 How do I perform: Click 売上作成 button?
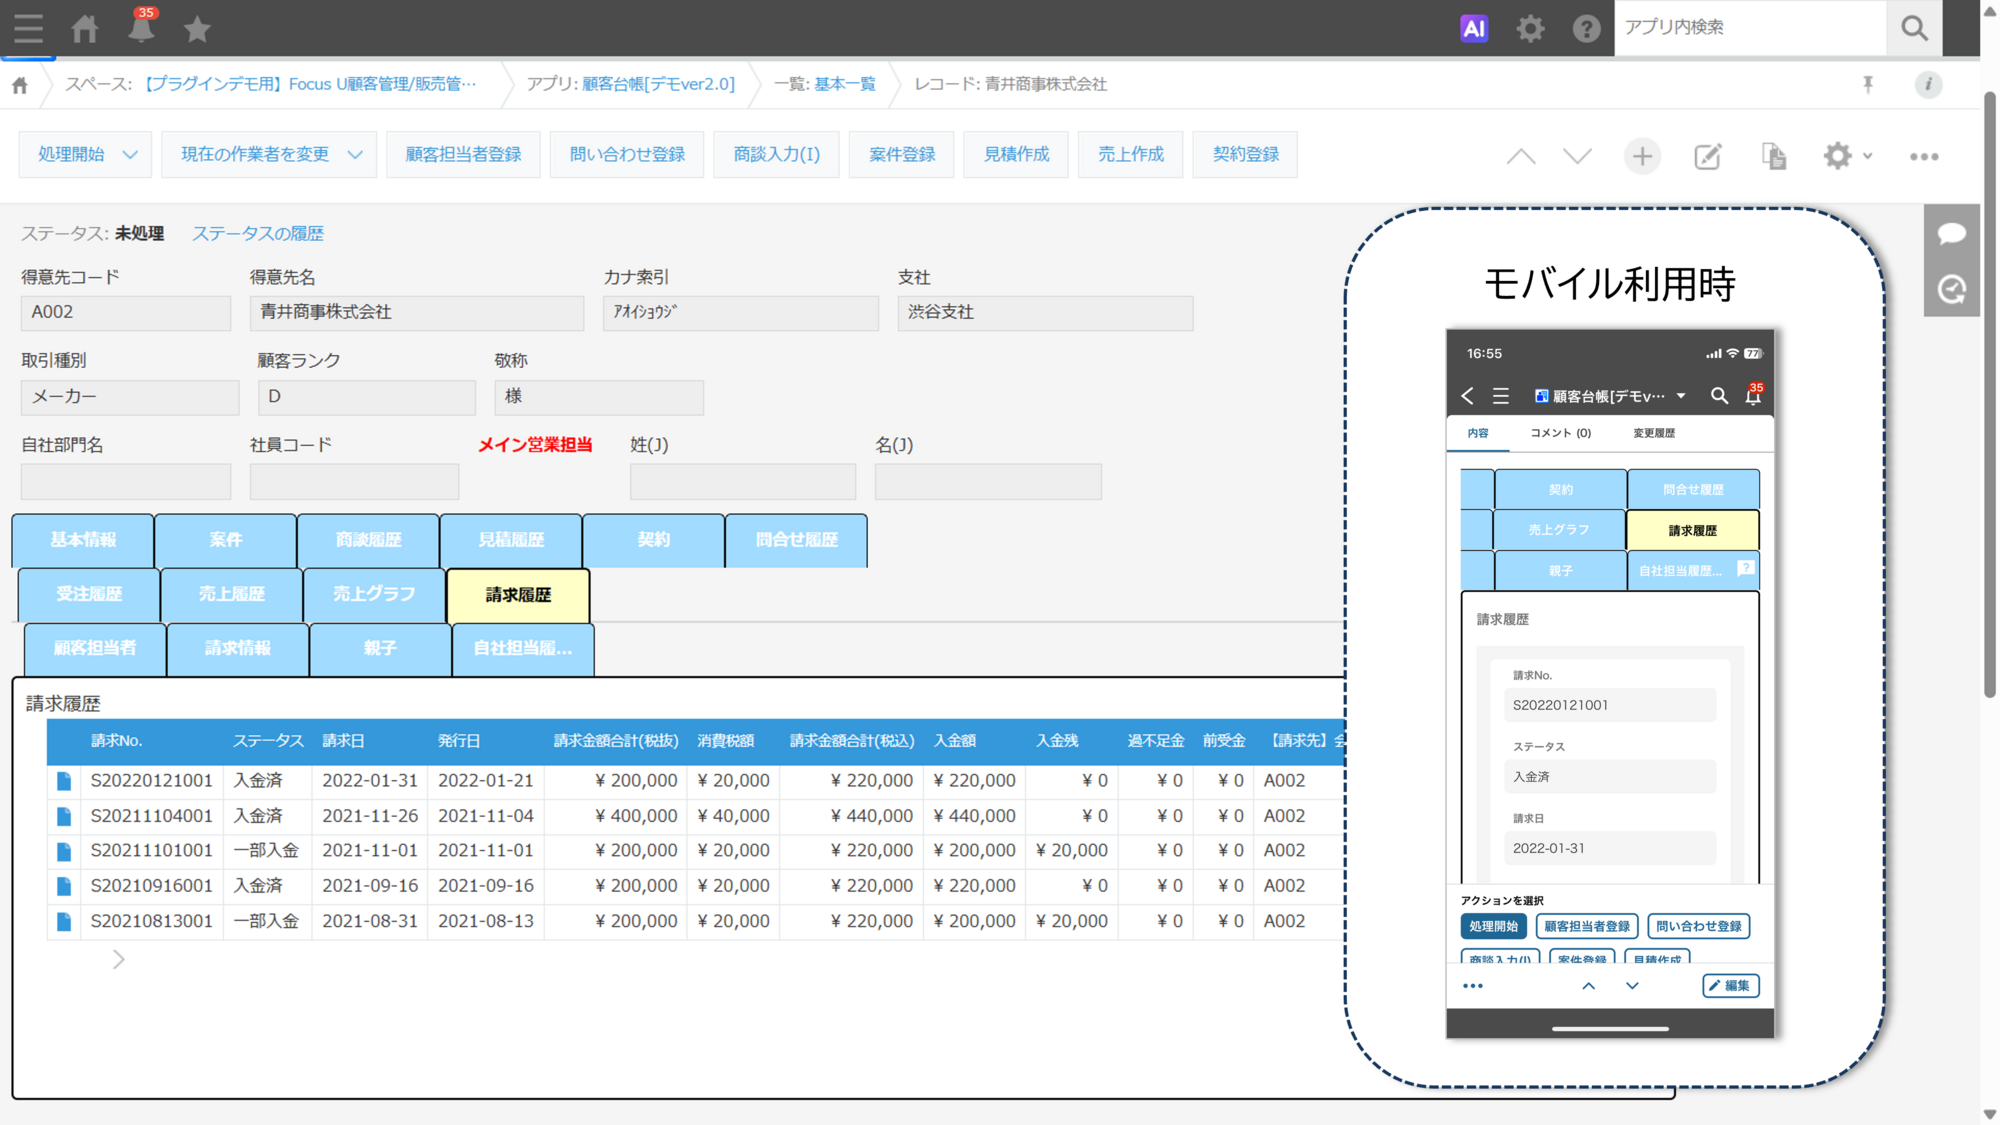click(1131, 155)
